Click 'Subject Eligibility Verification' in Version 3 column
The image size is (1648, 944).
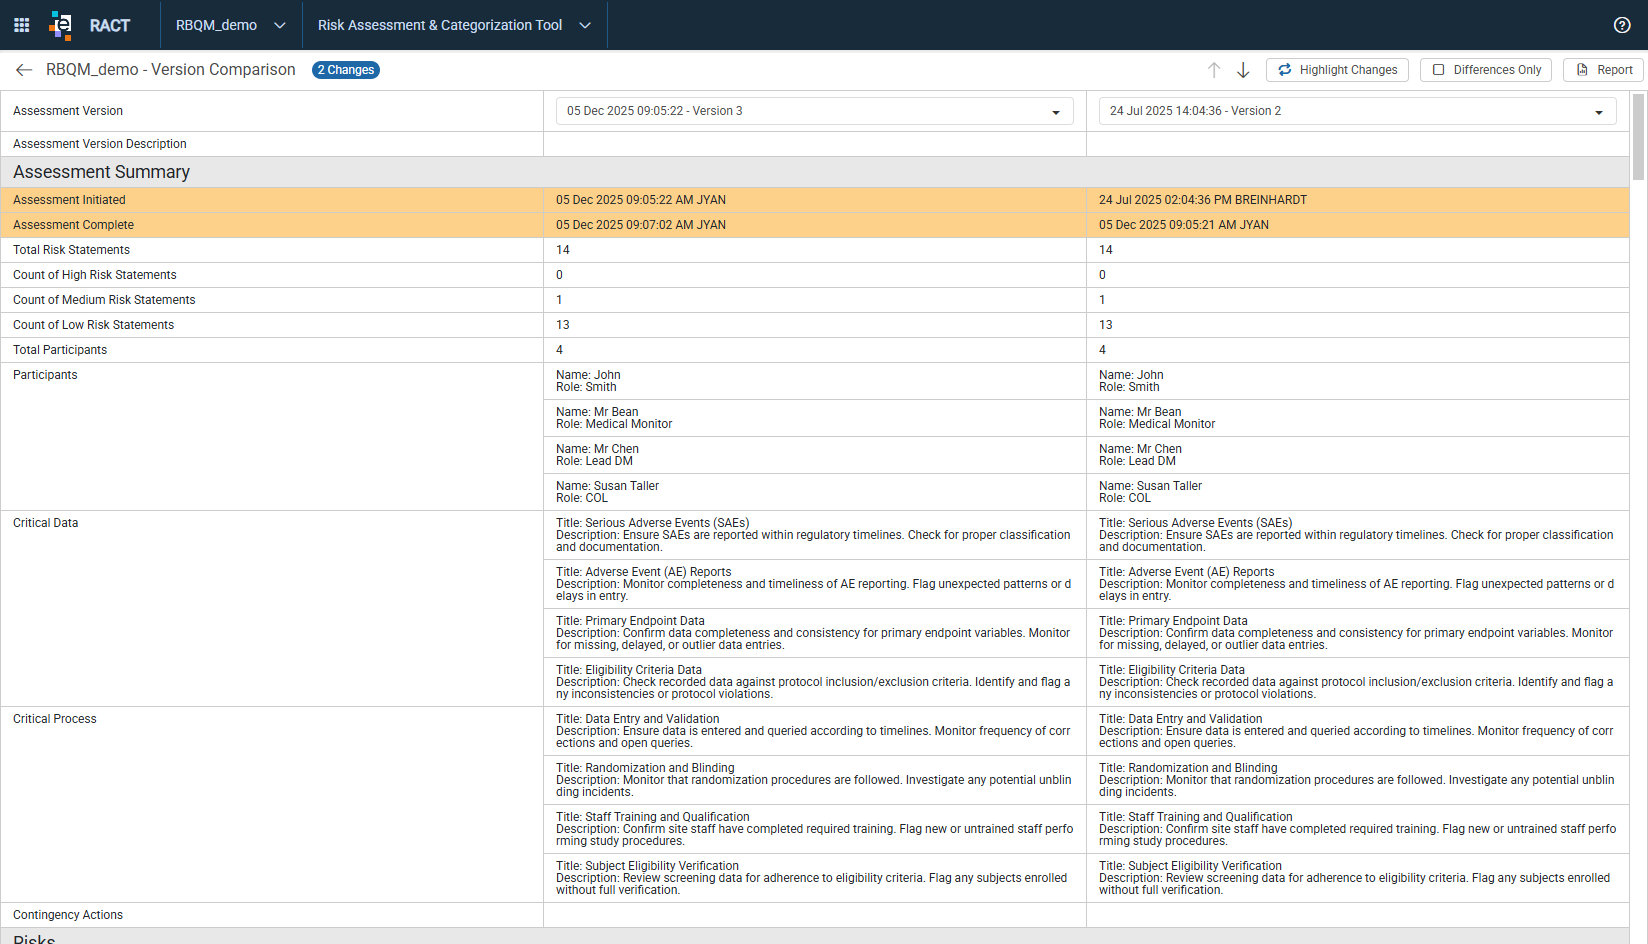pos(815,878)
